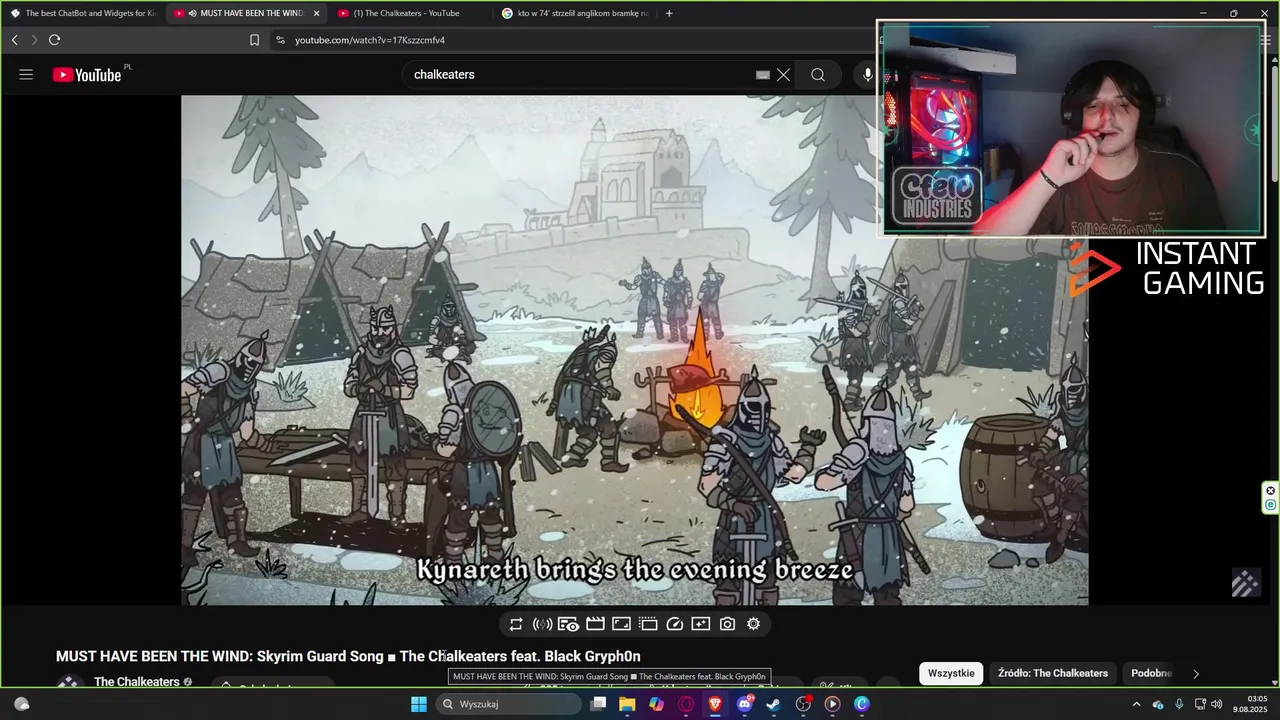Image resolution: width=1280 pixels, height=720 pixels.
Task: Open the on-screen keyboard icon in search
Action: [763, 74]
